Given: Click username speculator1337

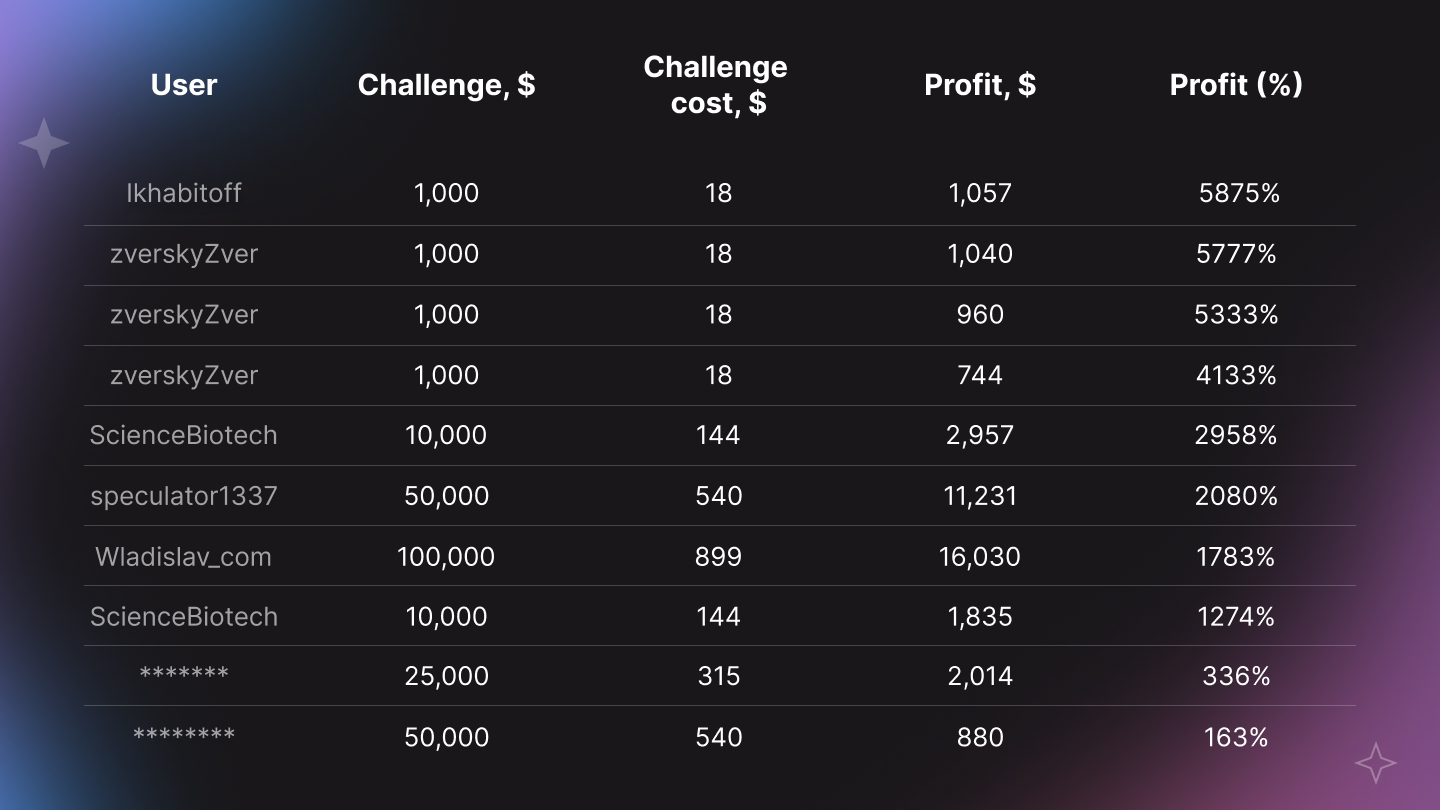Looking at the screenshot, I should pos(184,496).
